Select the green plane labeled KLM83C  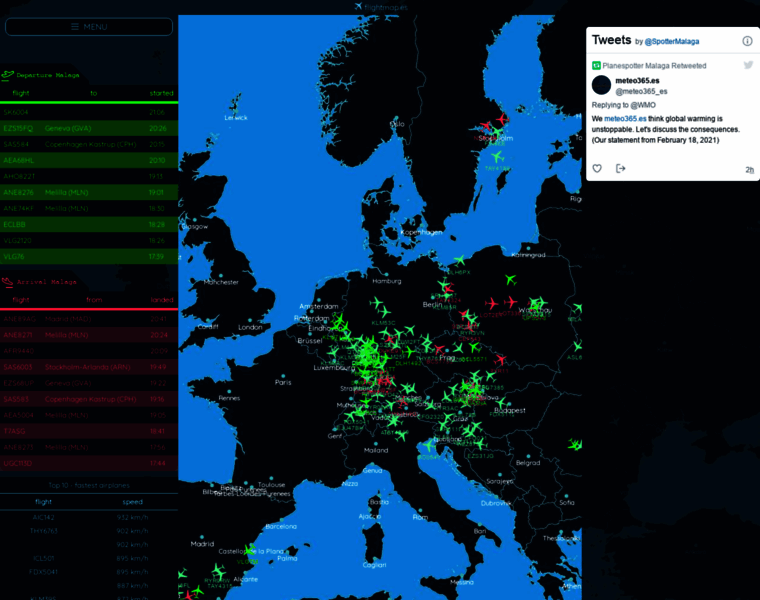[385, 312]
